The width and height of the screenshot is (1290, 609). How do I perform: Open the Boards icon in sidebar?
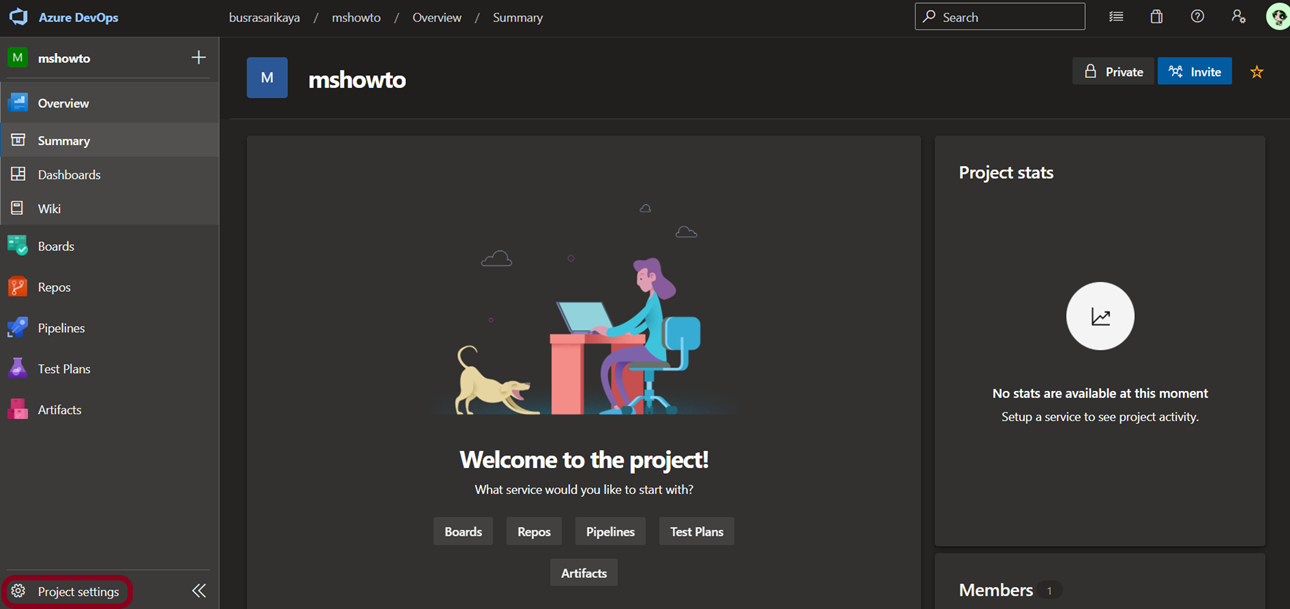point(18,246)
